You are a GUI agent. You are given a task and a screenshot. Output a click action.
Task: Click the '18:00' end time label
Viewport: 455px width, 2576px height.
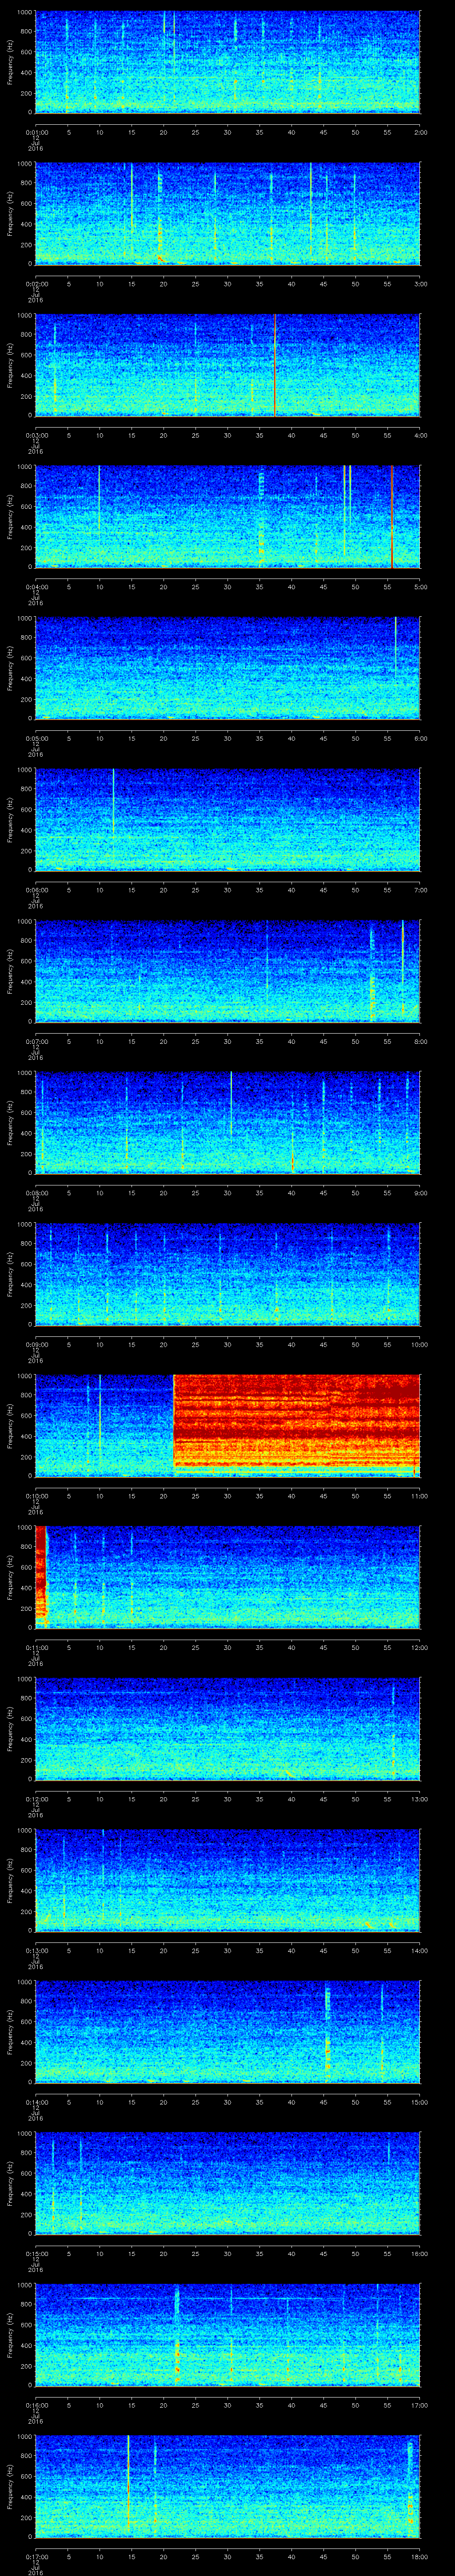coord(419,2557)
